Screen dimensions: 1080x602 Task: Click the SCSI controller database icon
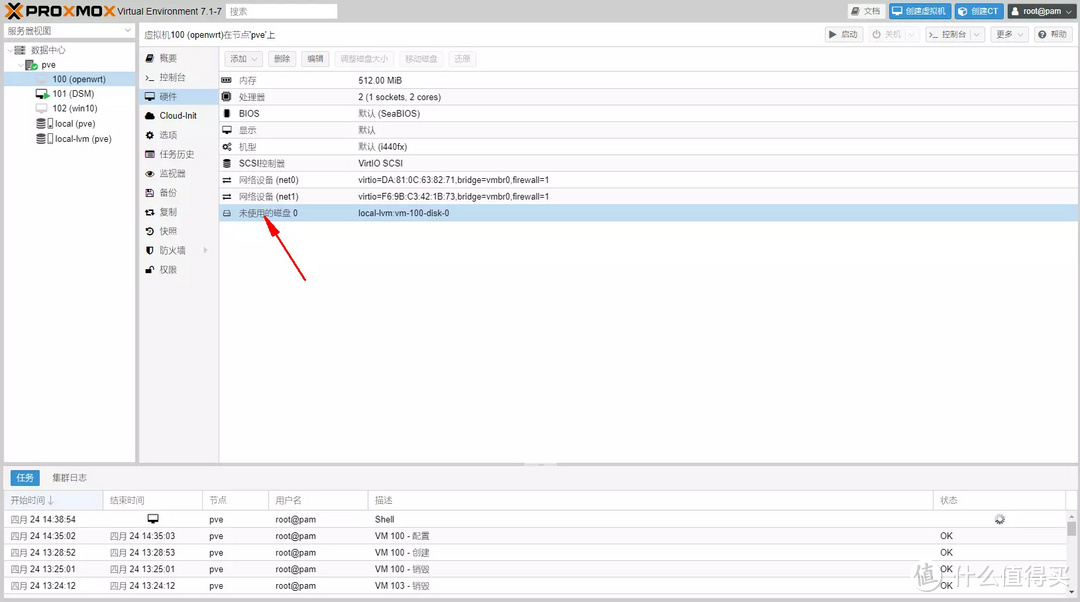227,163
